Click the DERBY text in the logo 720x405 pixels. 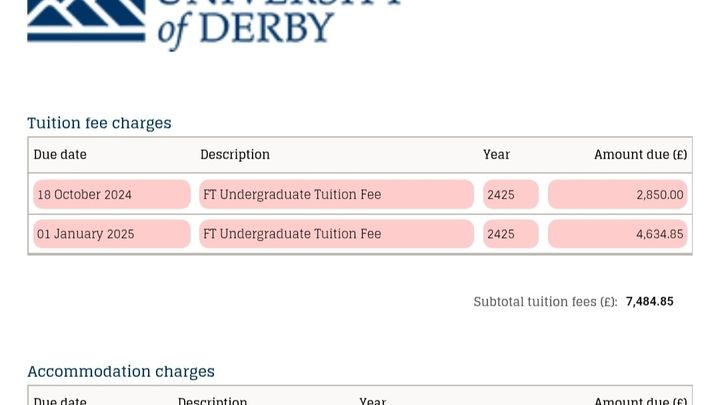267,28
